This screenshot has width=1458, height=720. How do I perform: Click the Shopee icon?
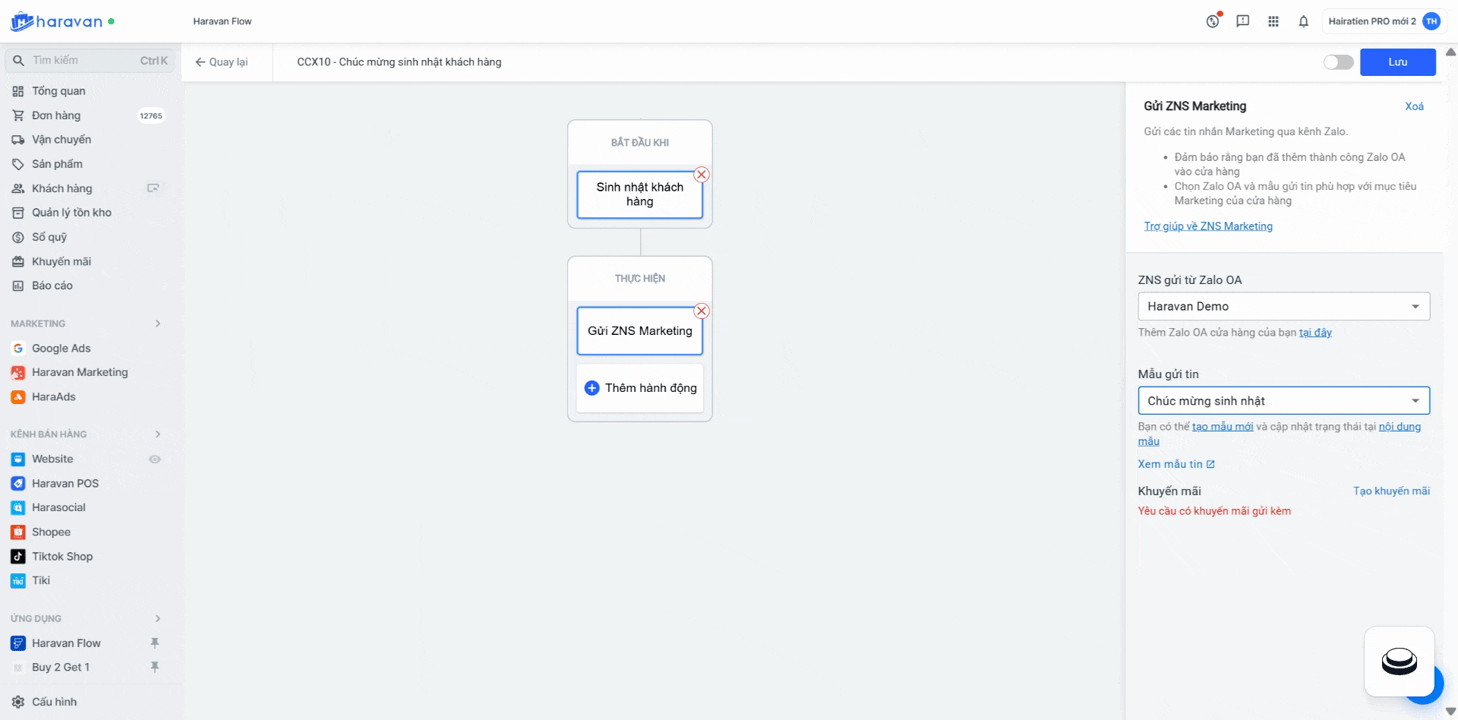pos(18,532)
